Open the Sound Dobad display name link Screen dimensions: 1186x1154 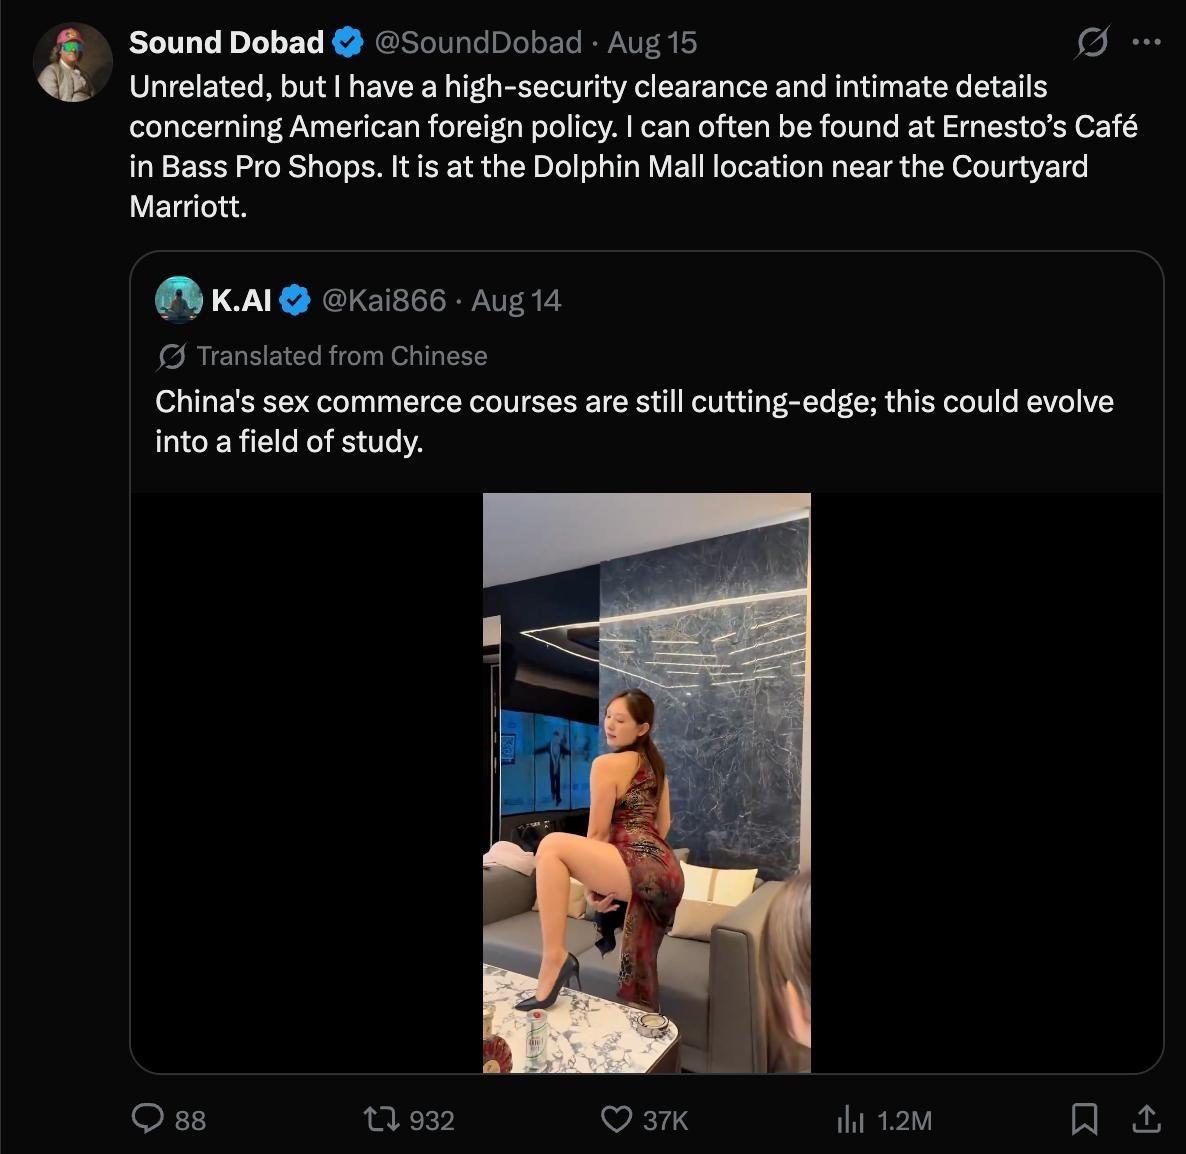point(226,42)
